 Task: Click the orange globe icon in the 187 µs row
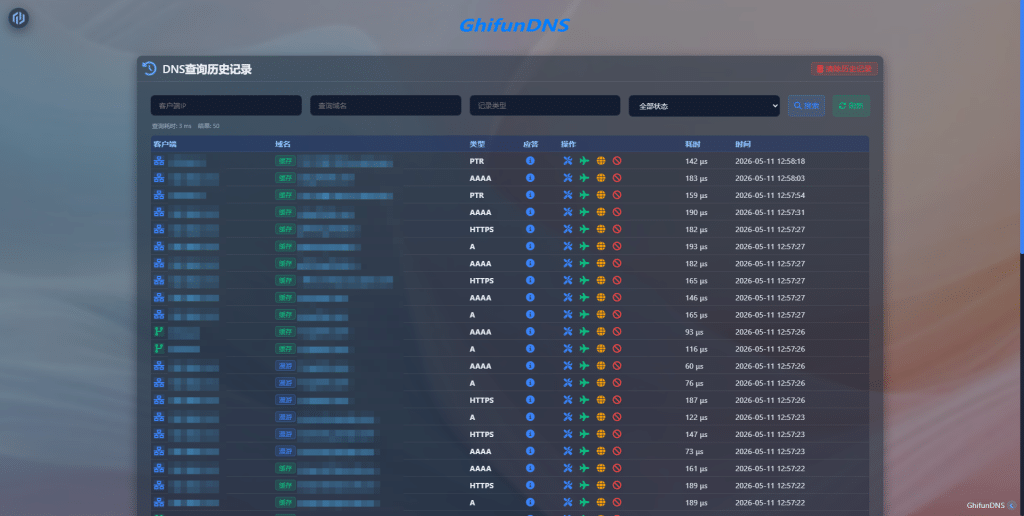click(x=601, y=400)
